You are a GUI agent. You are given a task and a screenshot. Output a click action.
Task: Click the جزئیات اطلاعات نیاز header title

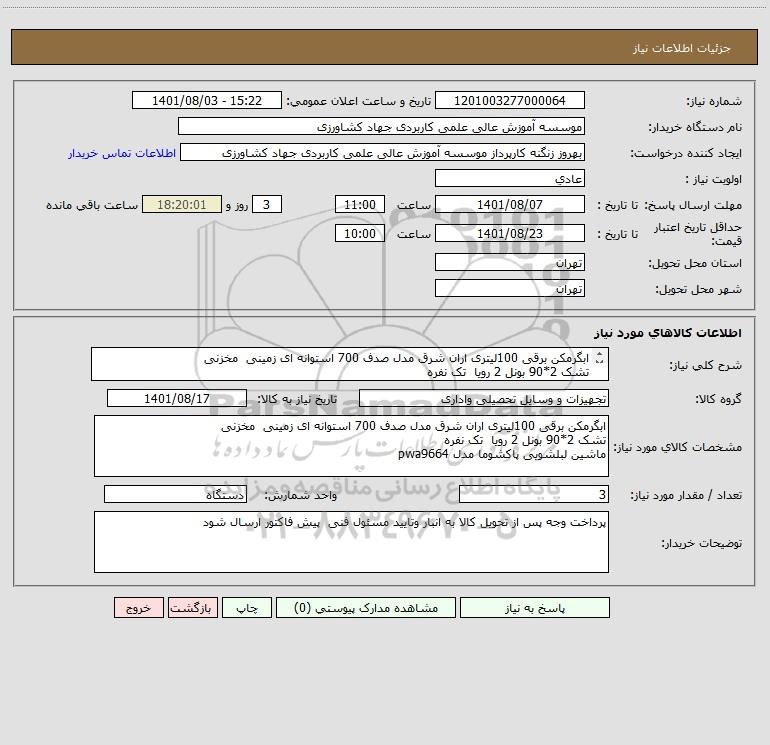point(682,48)
